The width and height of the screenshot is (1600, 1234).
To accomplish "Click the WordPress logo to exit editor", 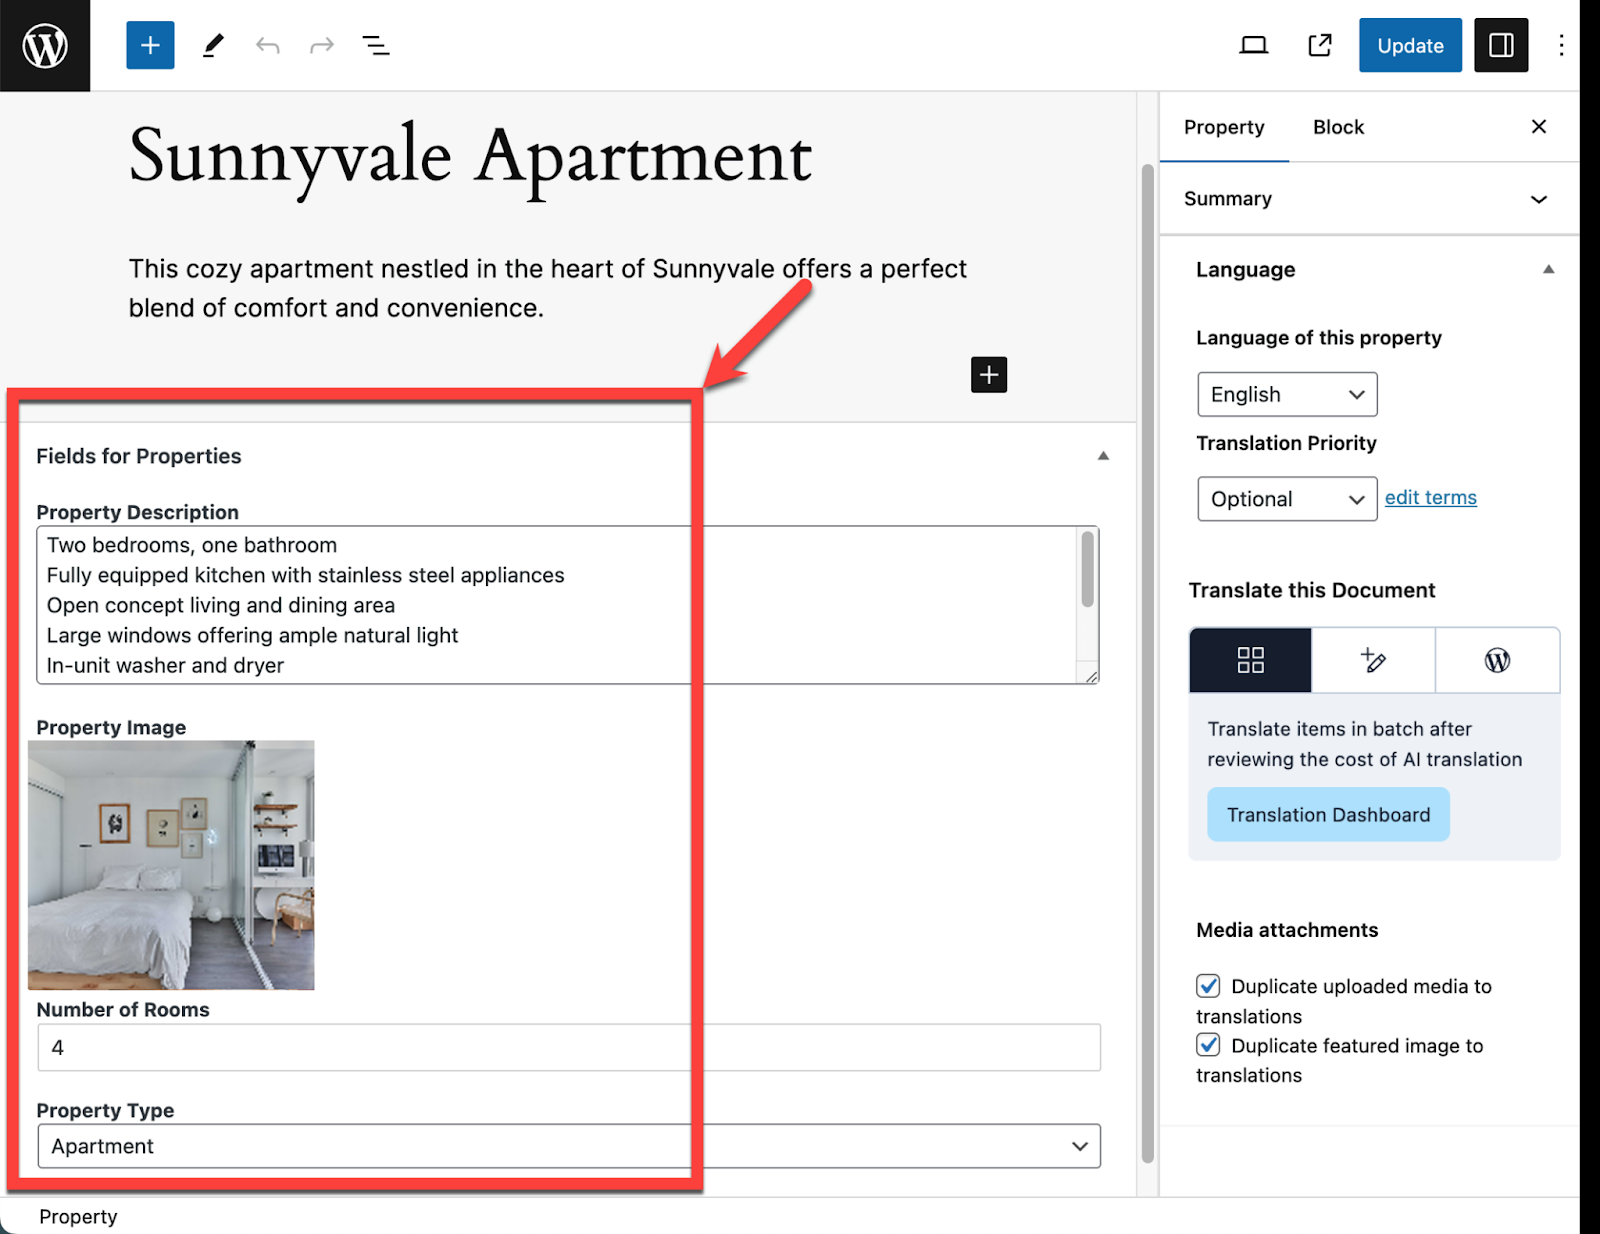I will coord(45,45).
